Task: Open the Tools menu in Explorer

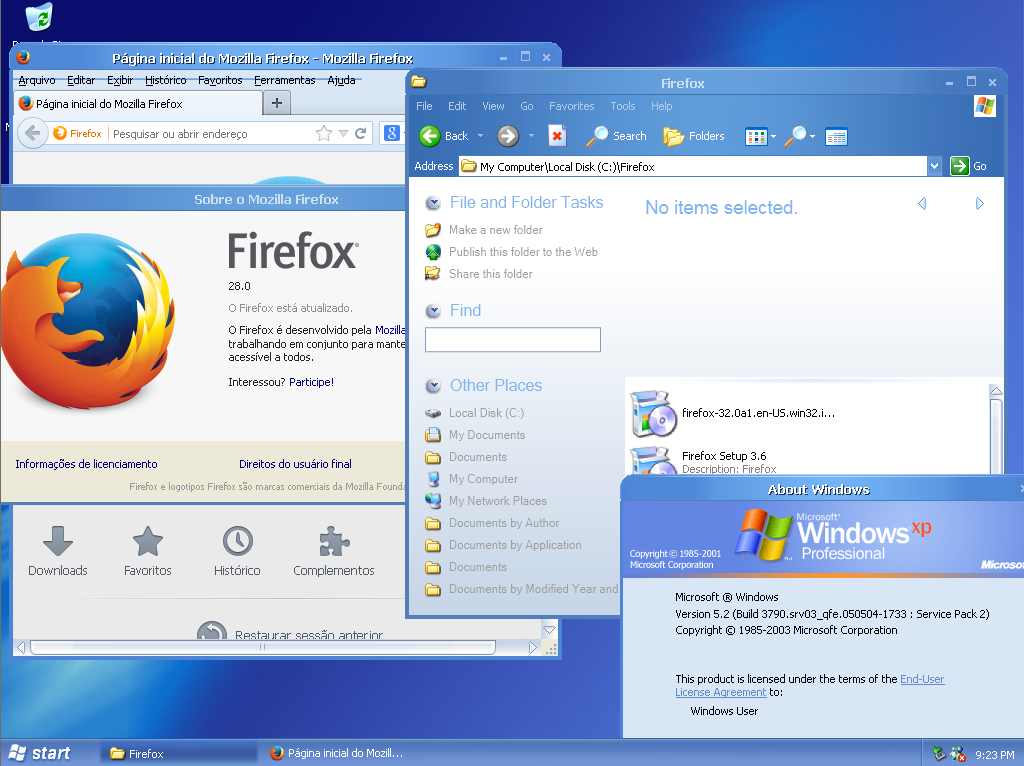Action: click(622, 106)
